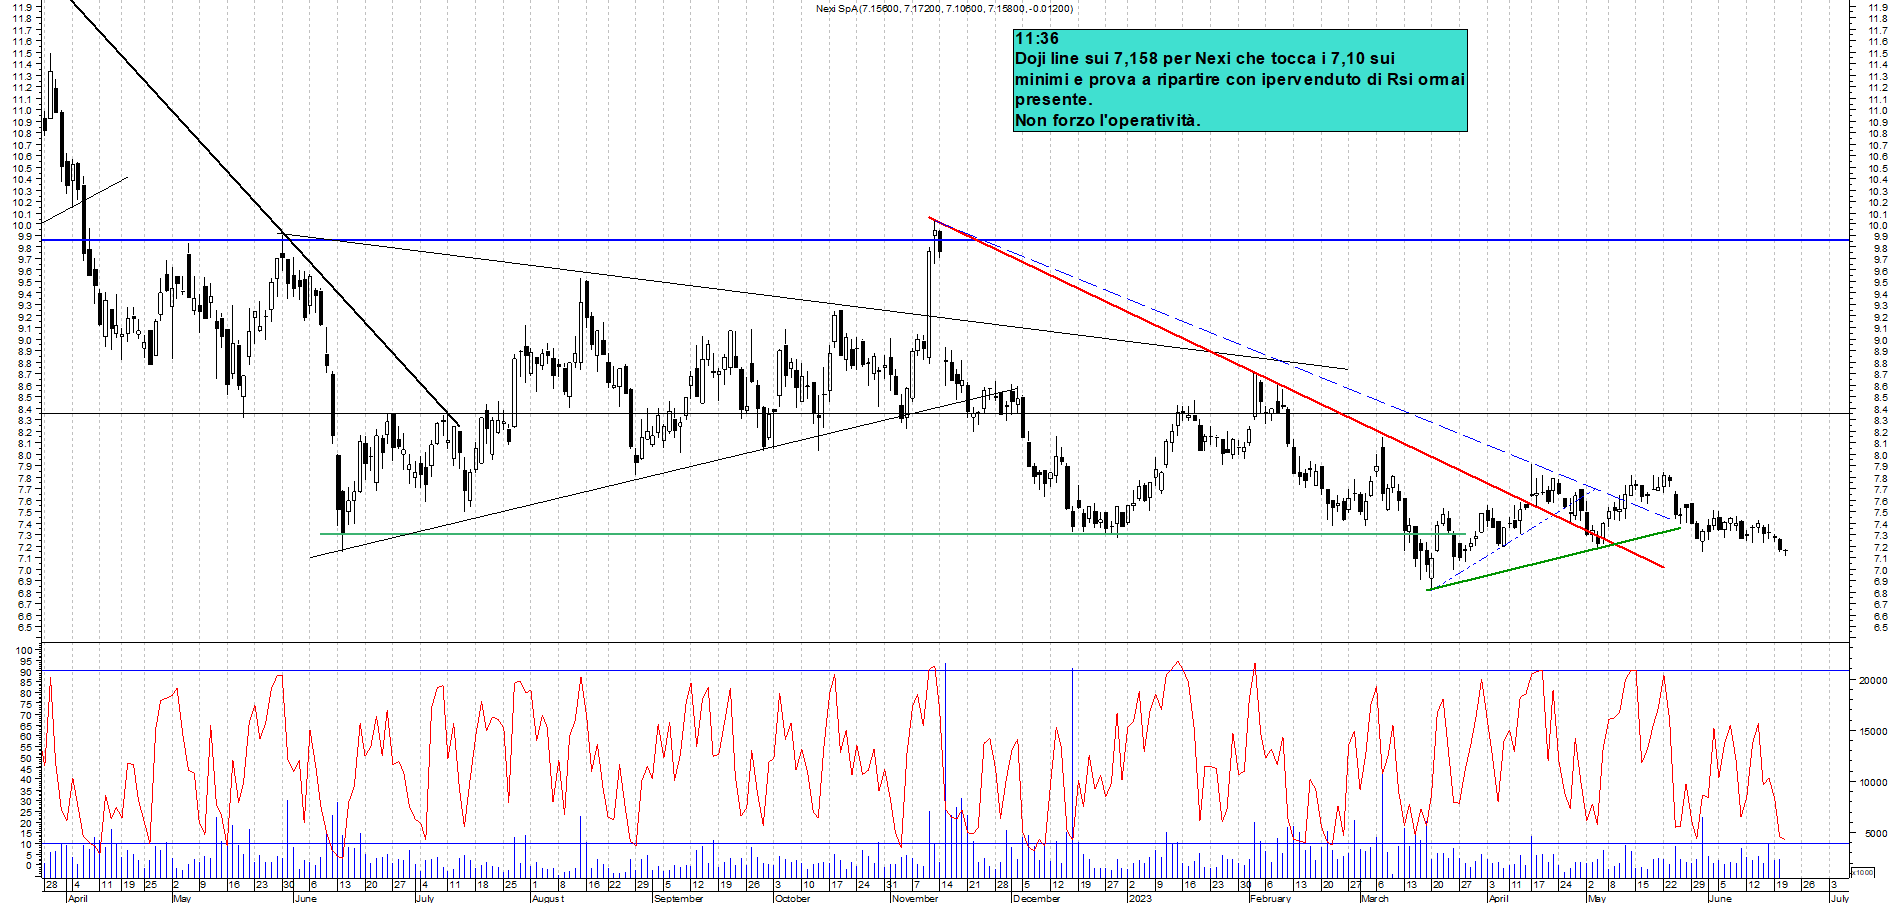Click the 'November' label on the time axis

coord(915,898)
